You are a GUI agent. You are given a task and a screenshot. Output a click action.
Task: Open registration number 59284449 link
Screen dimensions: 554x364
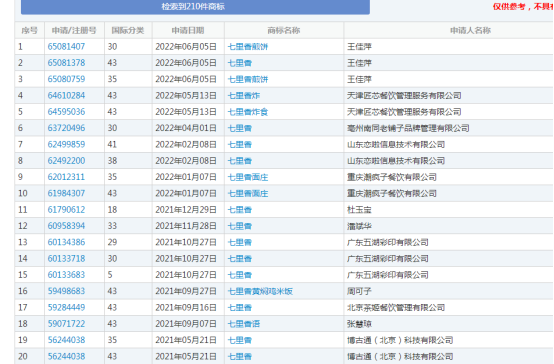[x=66, y=307]
